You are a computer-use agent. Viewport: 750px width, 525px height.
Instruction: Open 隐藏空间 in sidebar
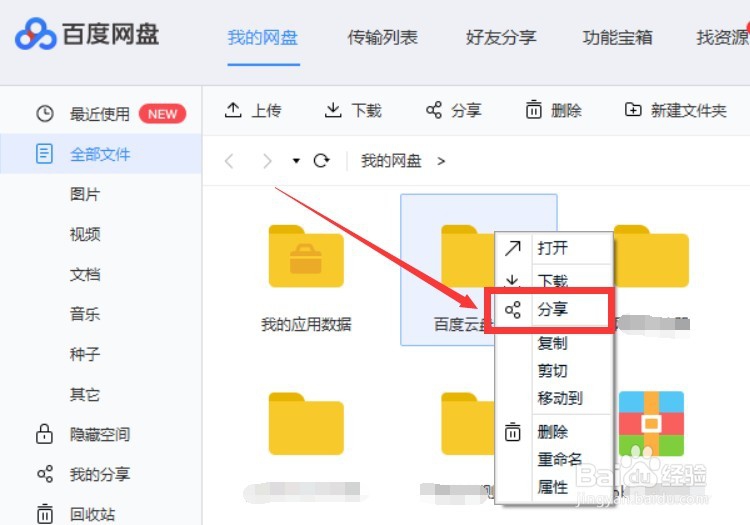tap(100, 434)
